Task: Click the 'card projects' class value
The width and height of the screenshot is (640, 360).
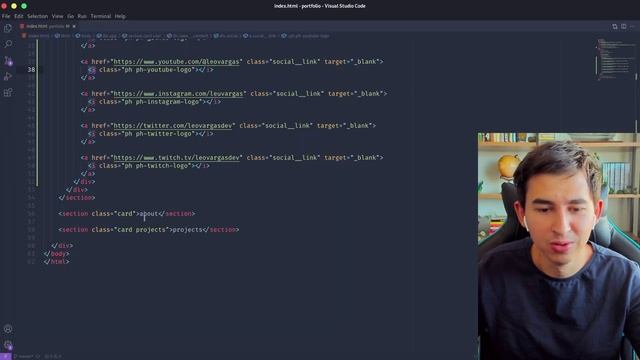Action: pyautogui.click(x=141, y=230)
